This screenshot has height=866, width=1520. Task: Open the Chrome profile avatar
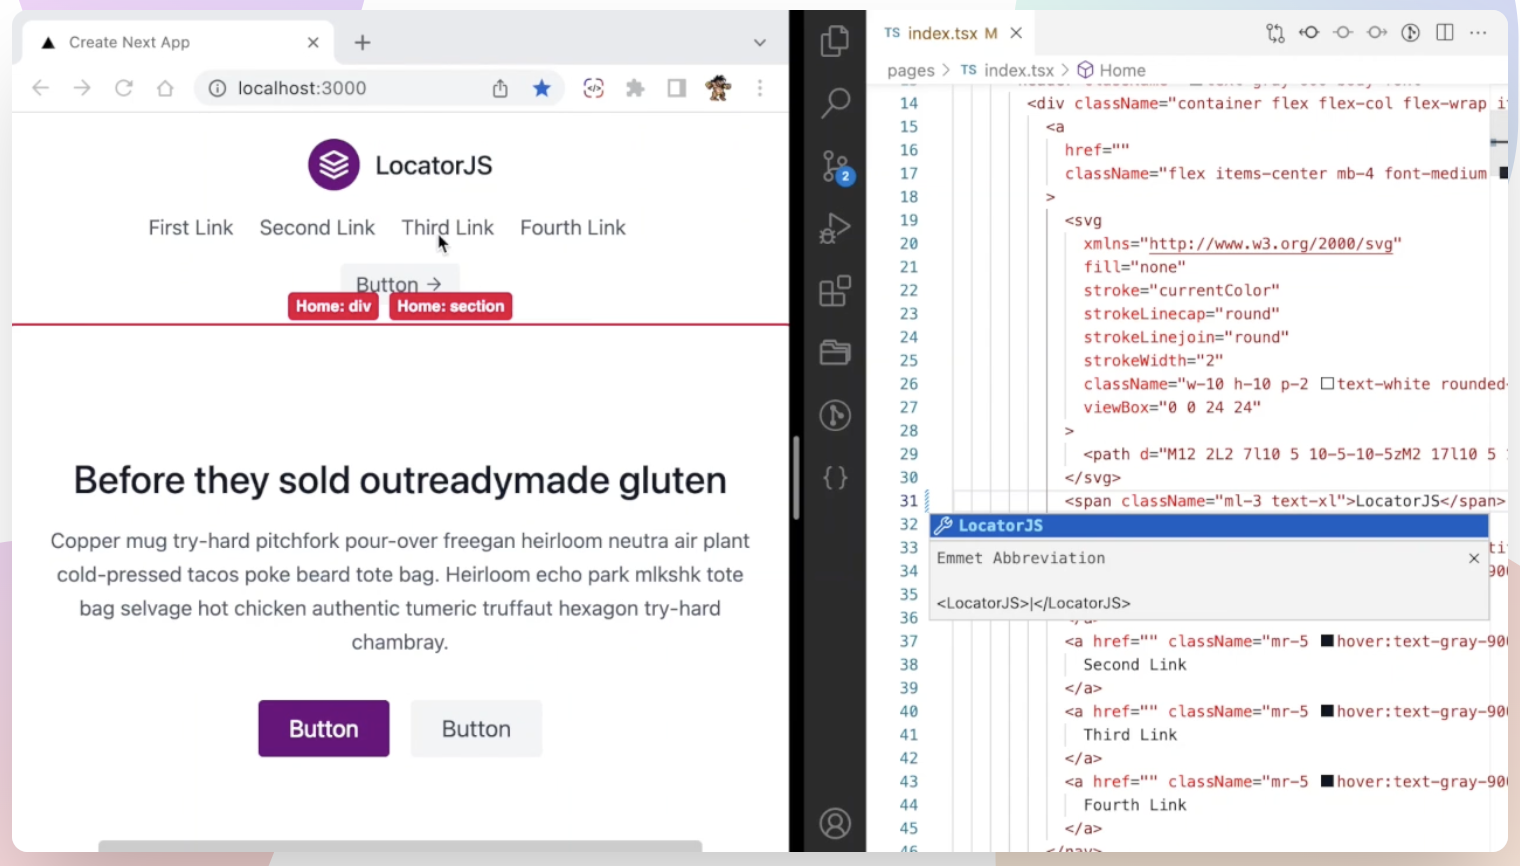point(718,88)
